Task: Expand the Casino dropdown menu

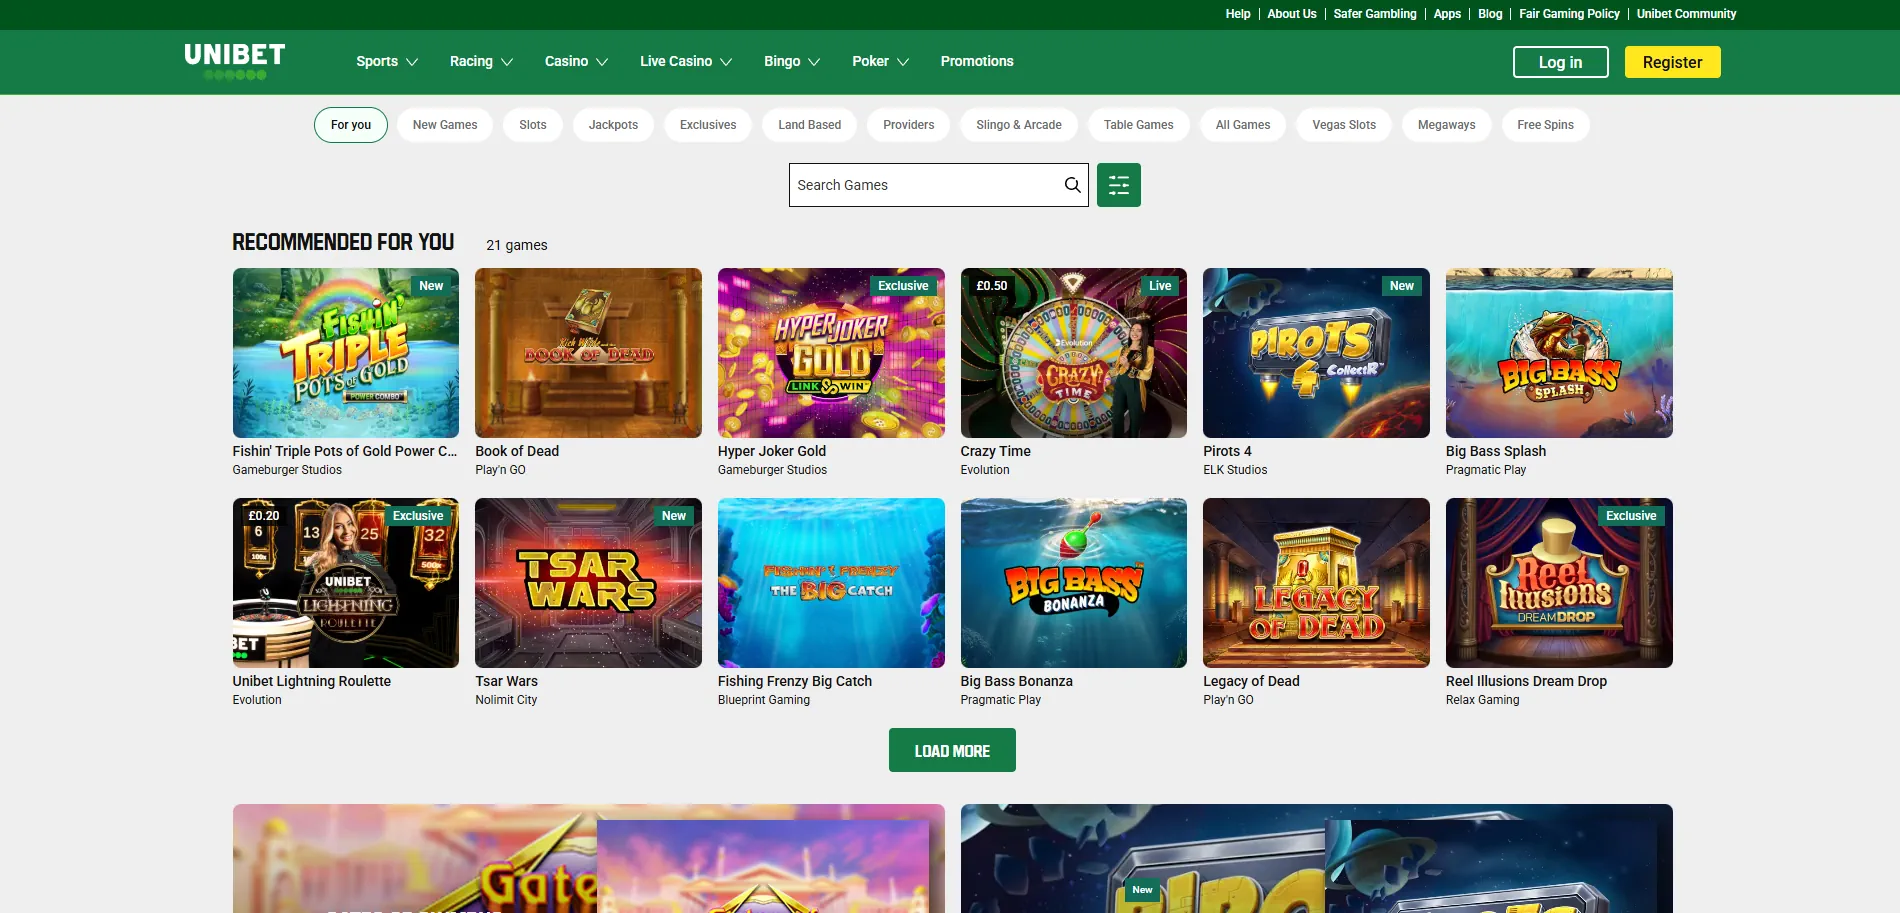Action: pyautogui.click(x=576, y=61)
